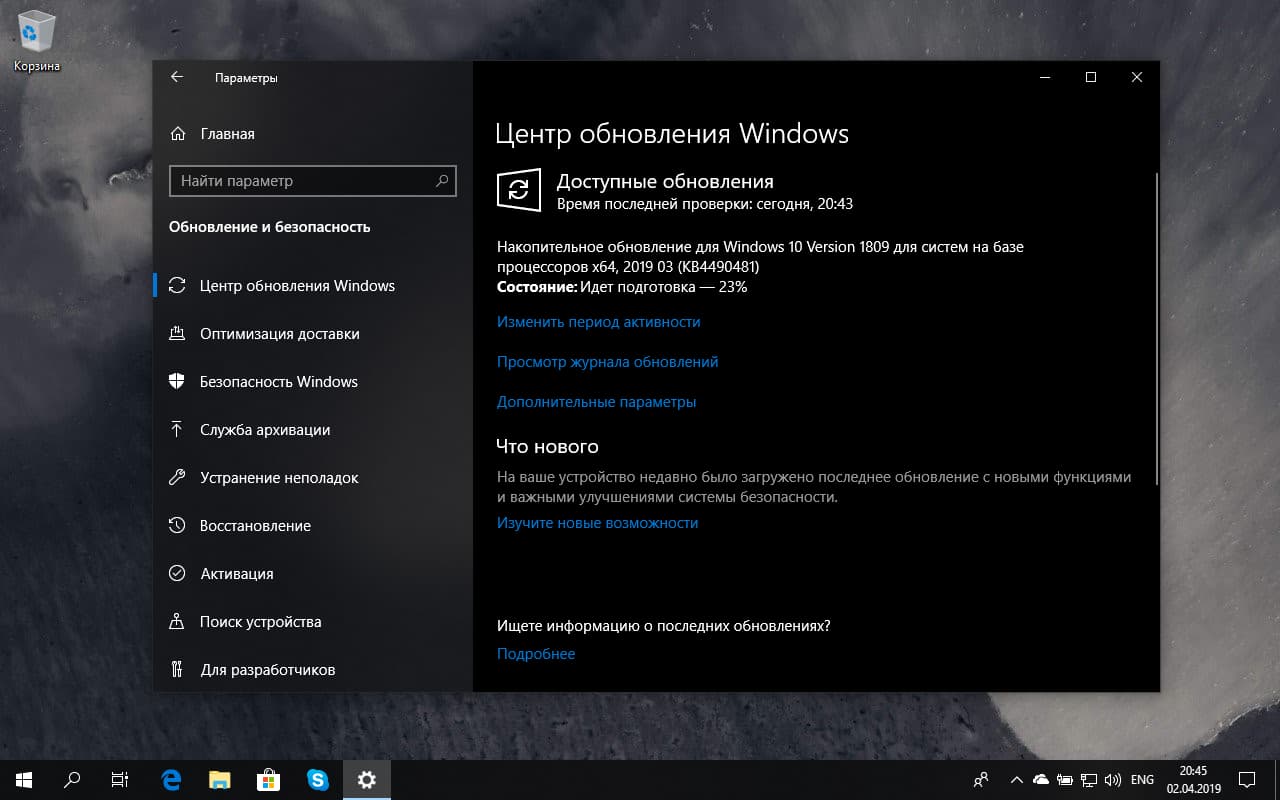Screen dimensions: 1280x800
Task: Open the Action Center notification icon
Action: (x=1246, y=779)
